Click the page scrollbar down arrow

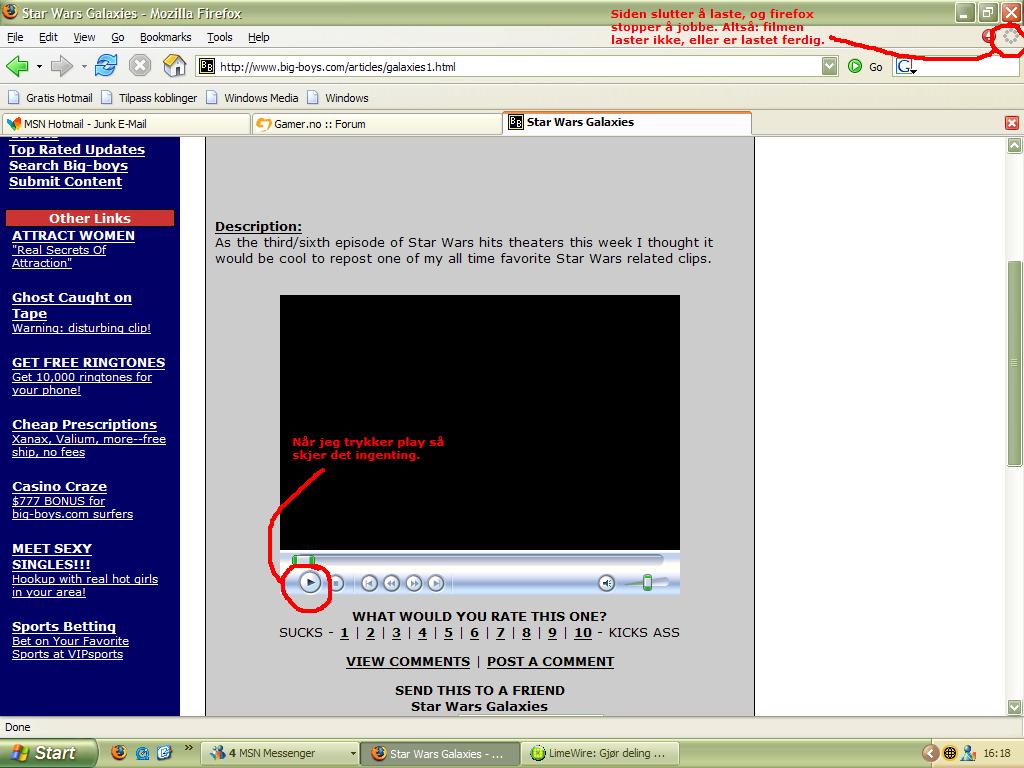point(1014,707)
